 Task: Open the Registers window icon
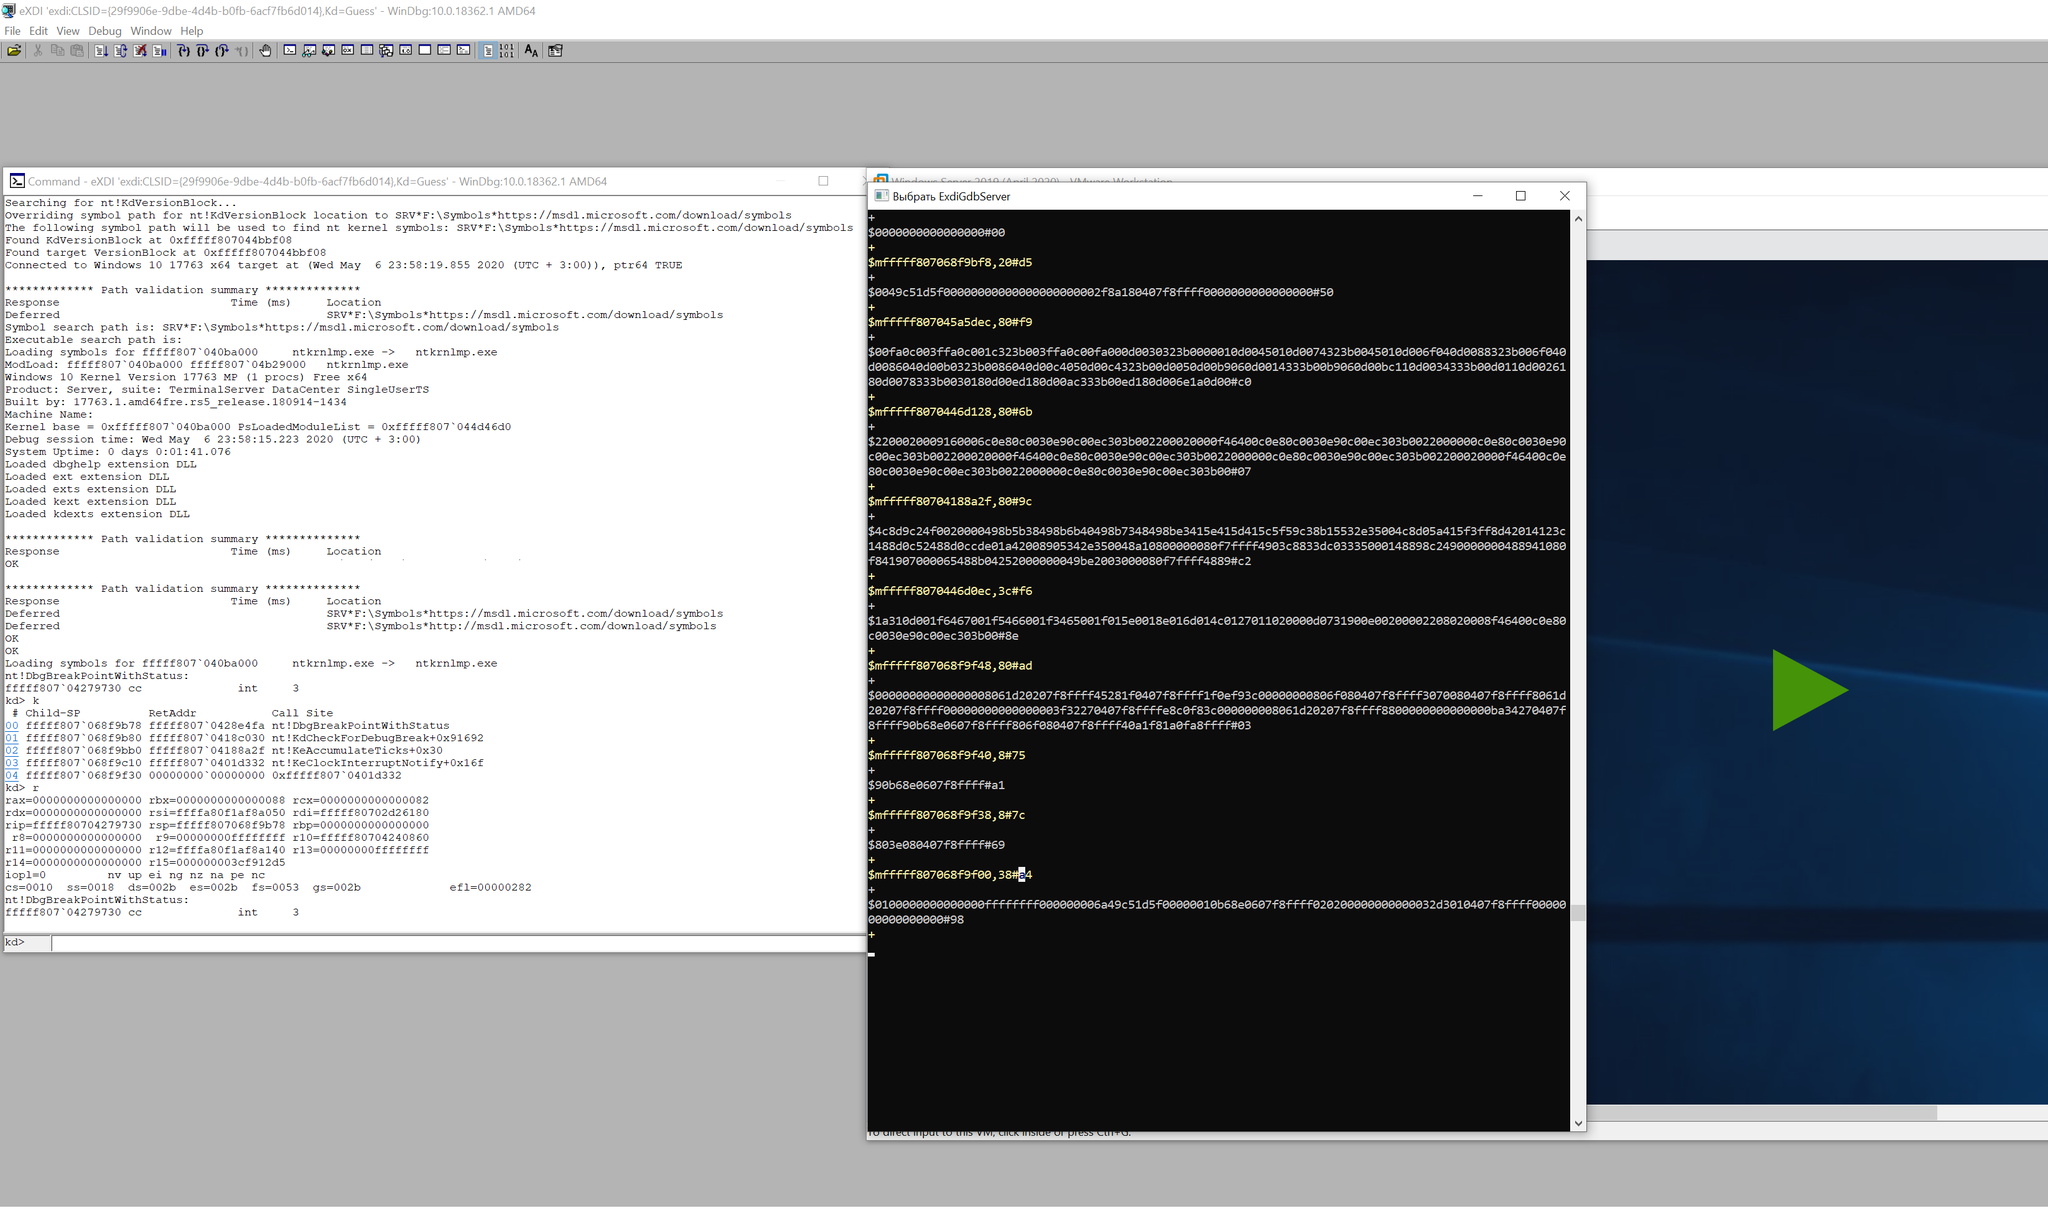point(348,51)
